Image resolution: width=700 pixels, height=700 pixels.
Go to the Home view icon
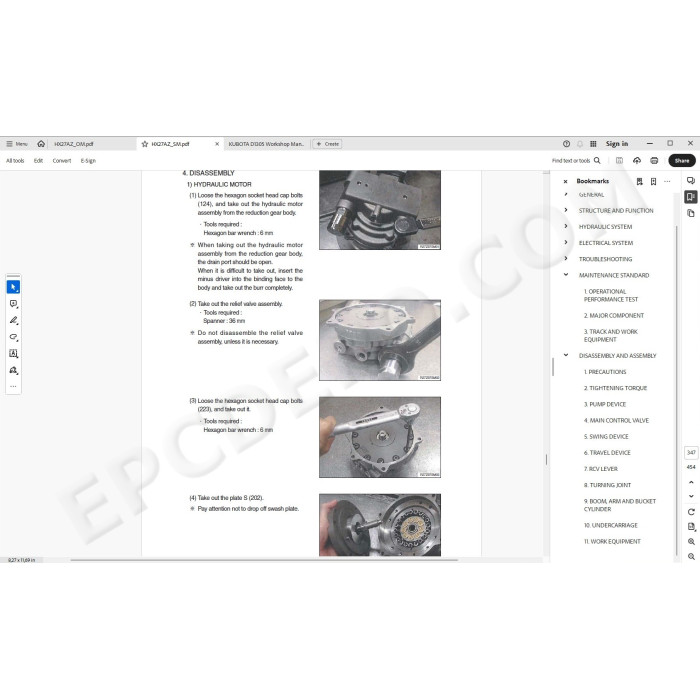[41, 144]
